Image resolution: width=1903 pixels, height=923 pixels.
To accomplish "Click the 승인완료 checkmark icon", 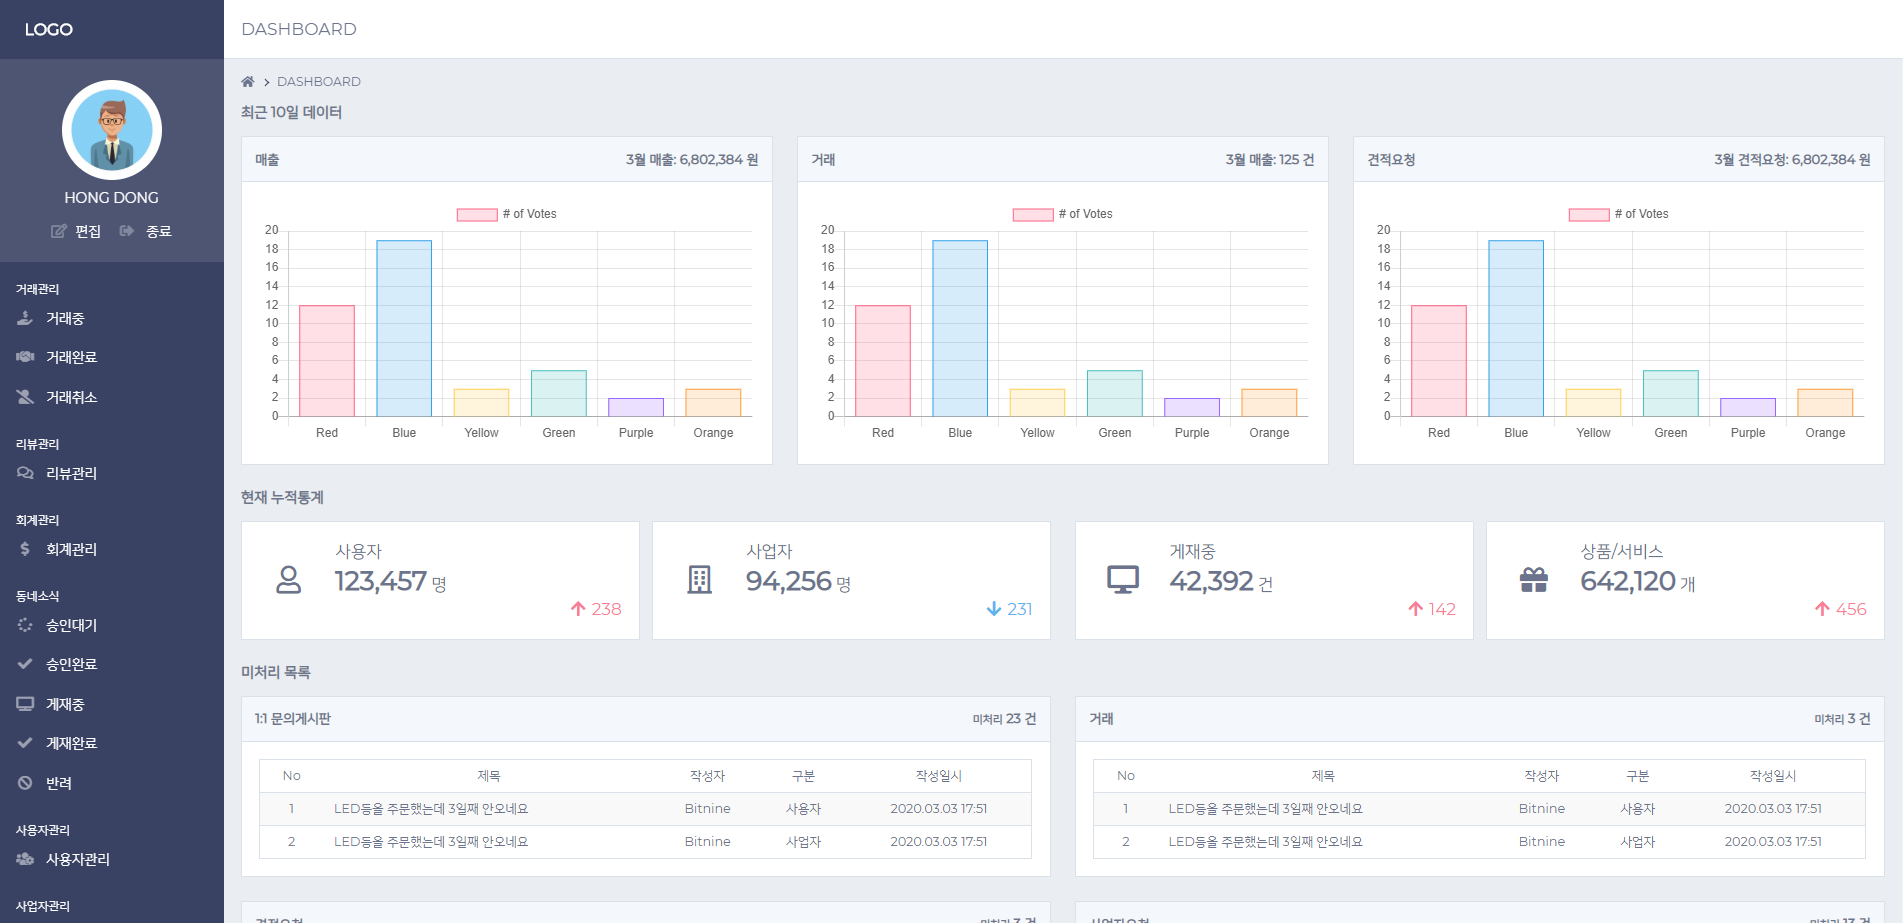I will point(25,664).
